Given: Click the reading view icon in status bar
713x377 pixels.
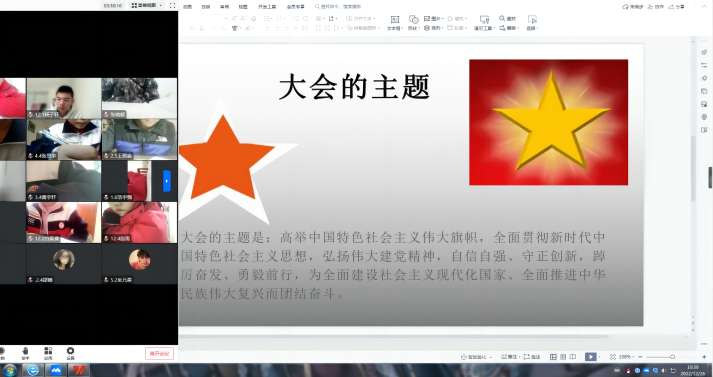Looking at the screenshot, I should point(573,357).
